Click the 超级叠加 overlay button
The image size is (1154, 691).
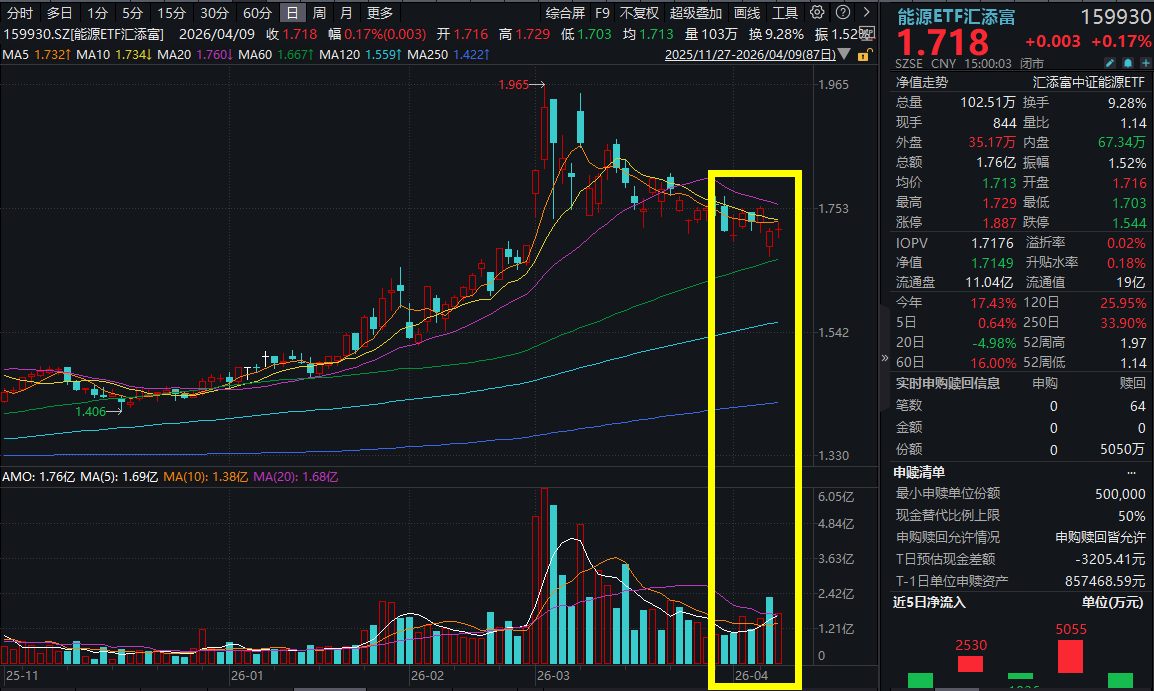point(696,13)
